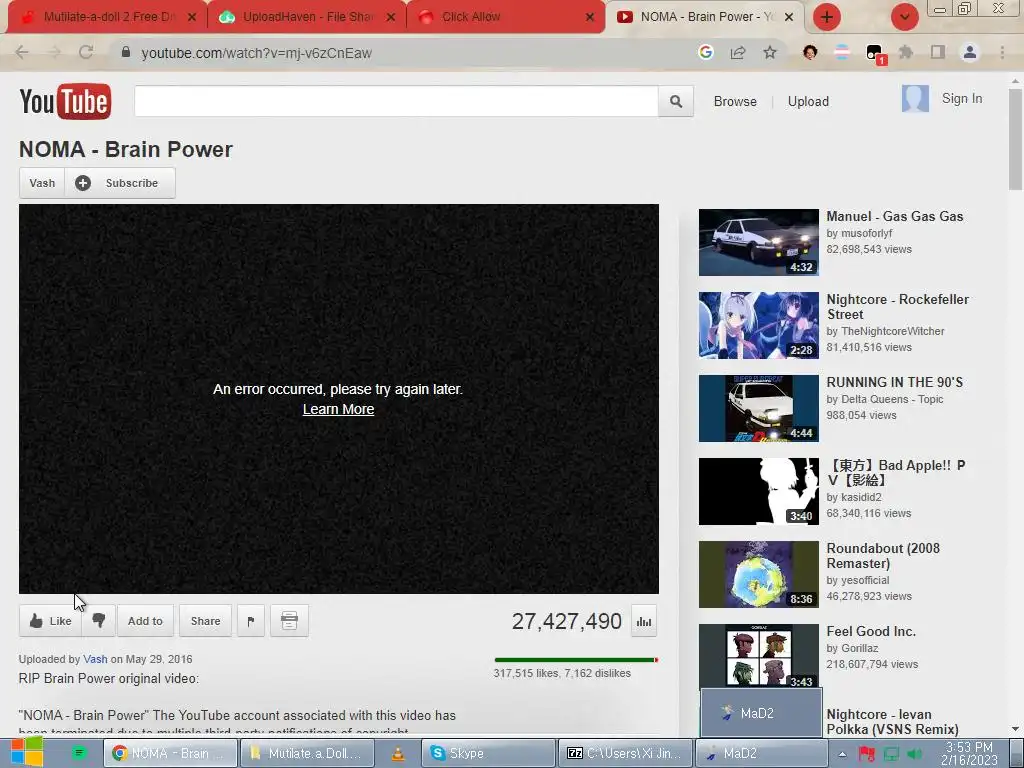1024x768 pixels.
Task: Click the extension icon with red badge
Action: pyautogui.click(x=875, y=54)
